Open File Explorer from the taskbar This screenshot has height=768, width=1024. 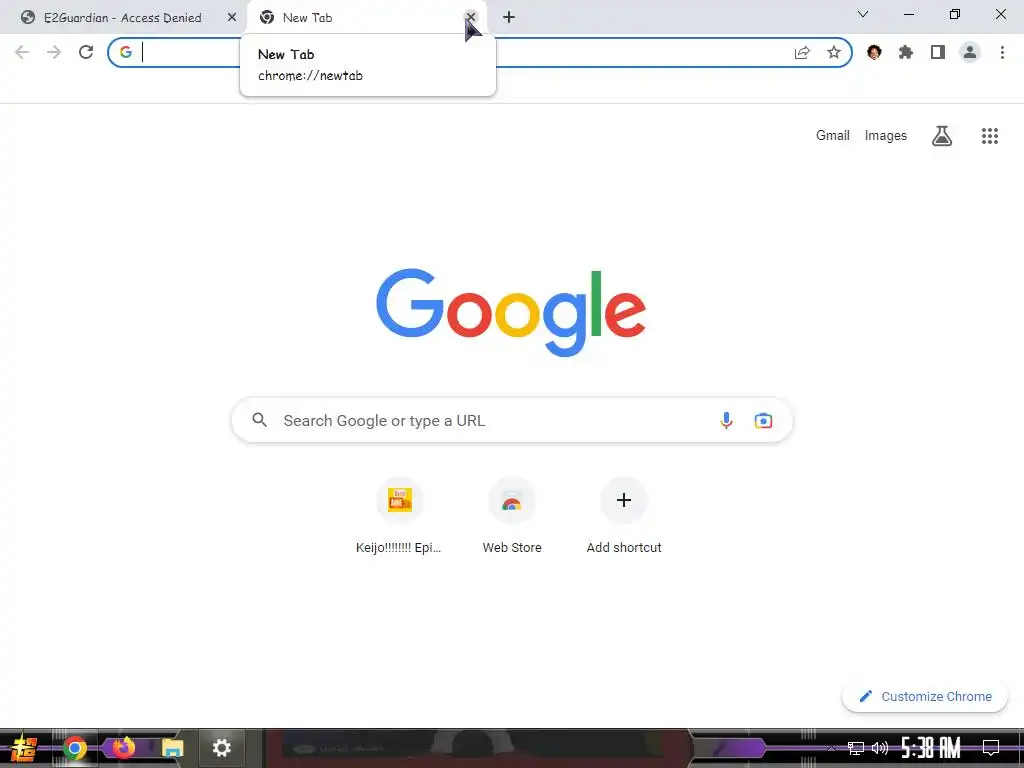(x=172, y=748)
